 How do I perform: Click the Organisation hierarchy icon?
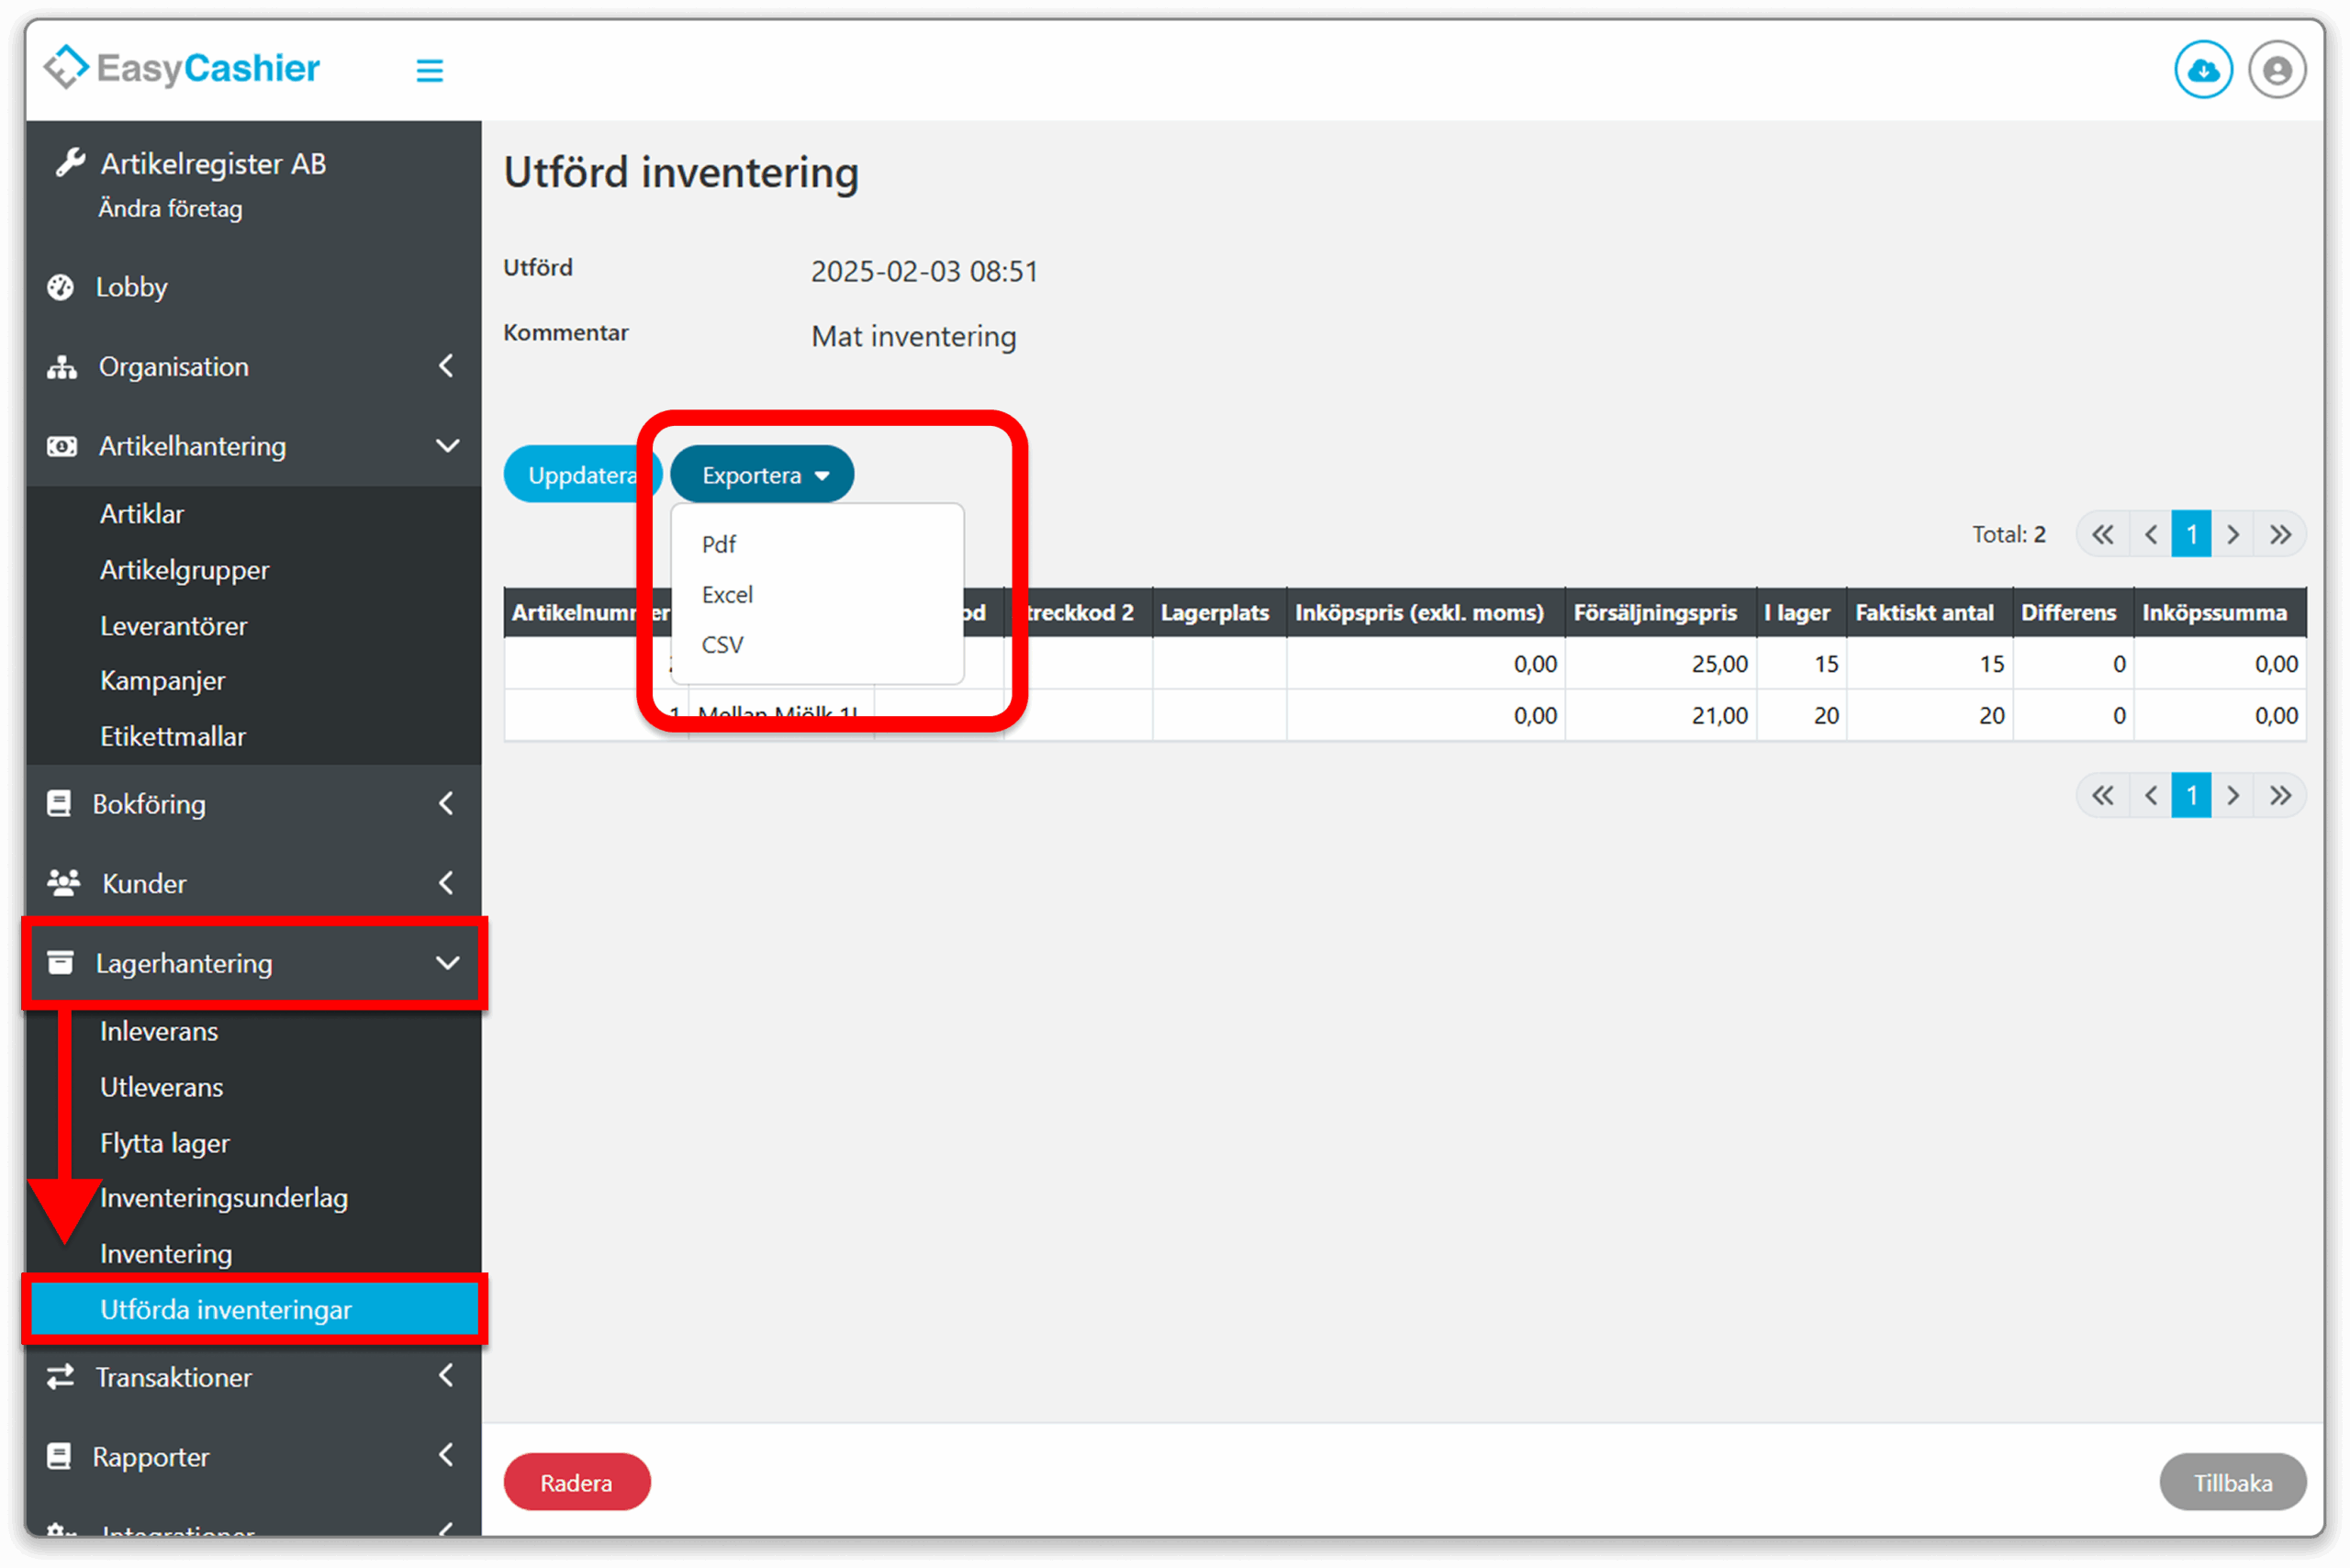coord(62,367)
